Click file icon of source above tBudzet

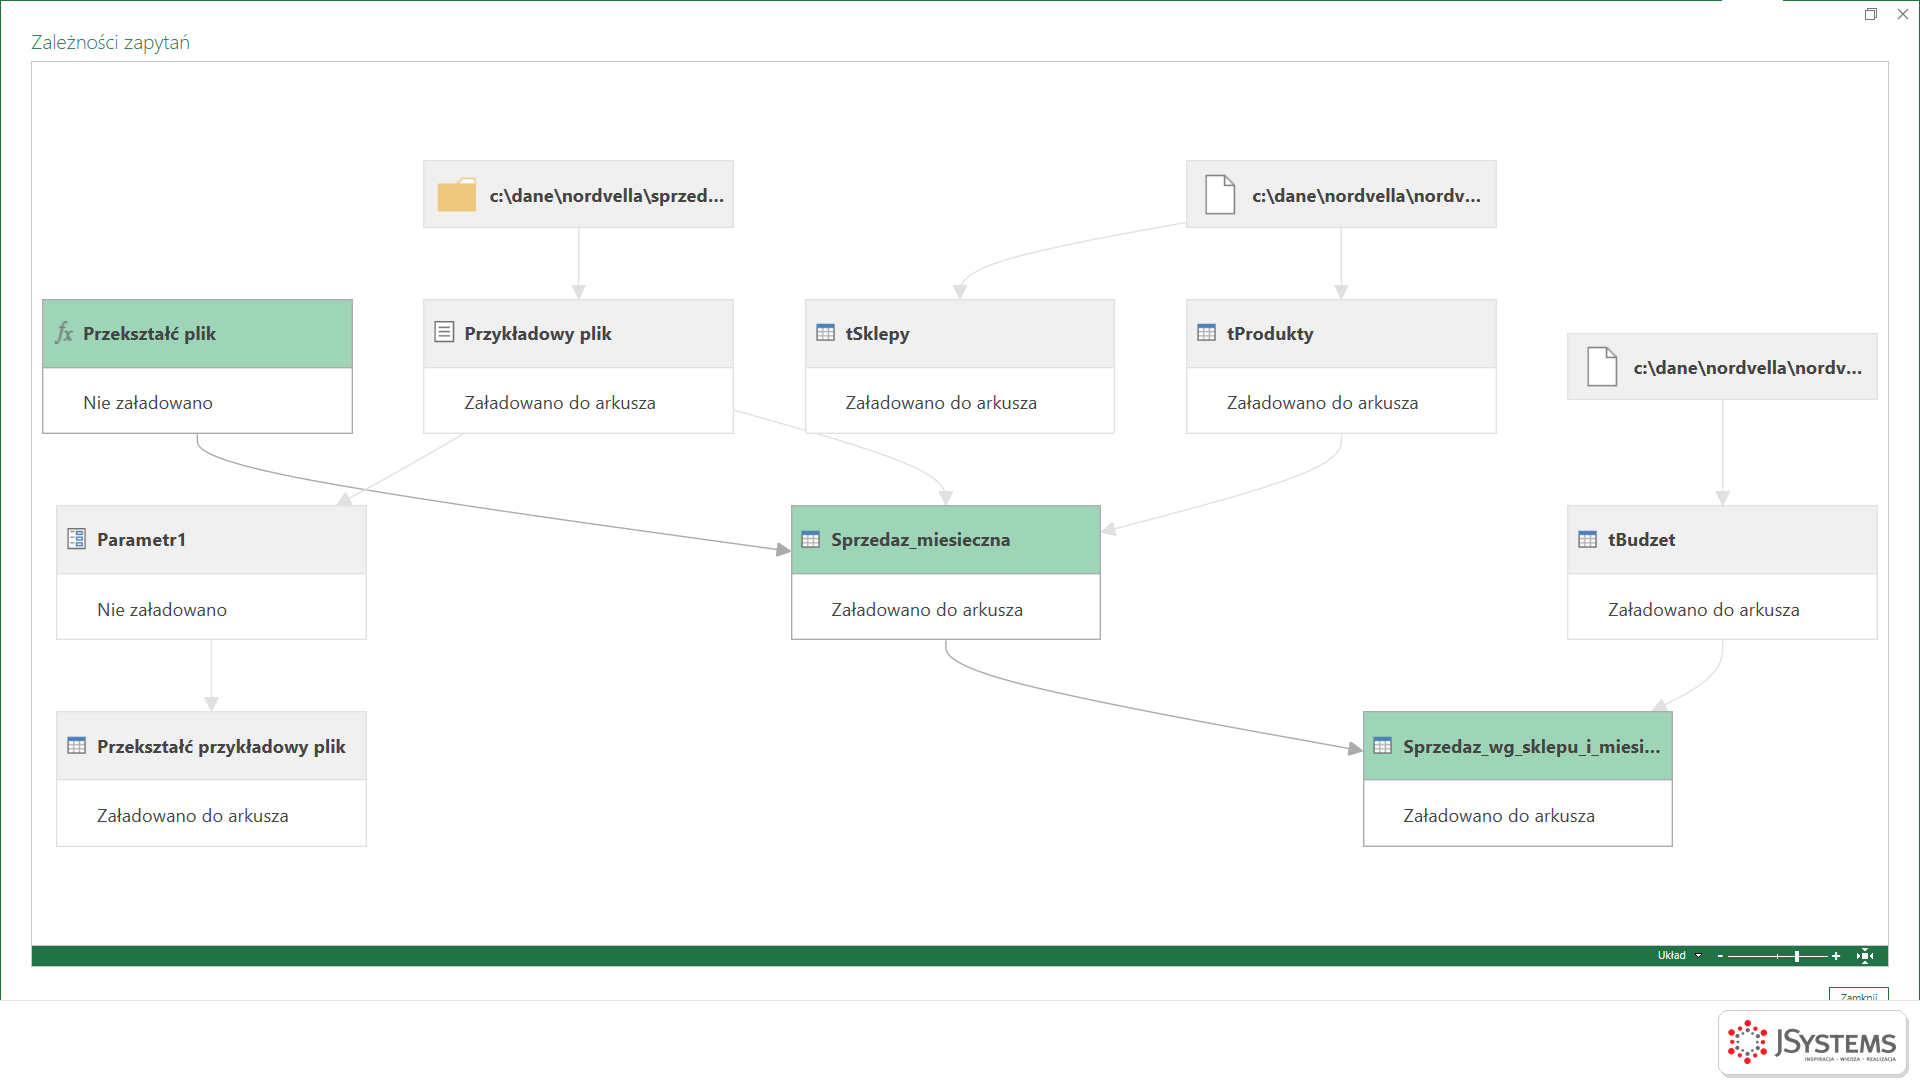point(1602,367)
